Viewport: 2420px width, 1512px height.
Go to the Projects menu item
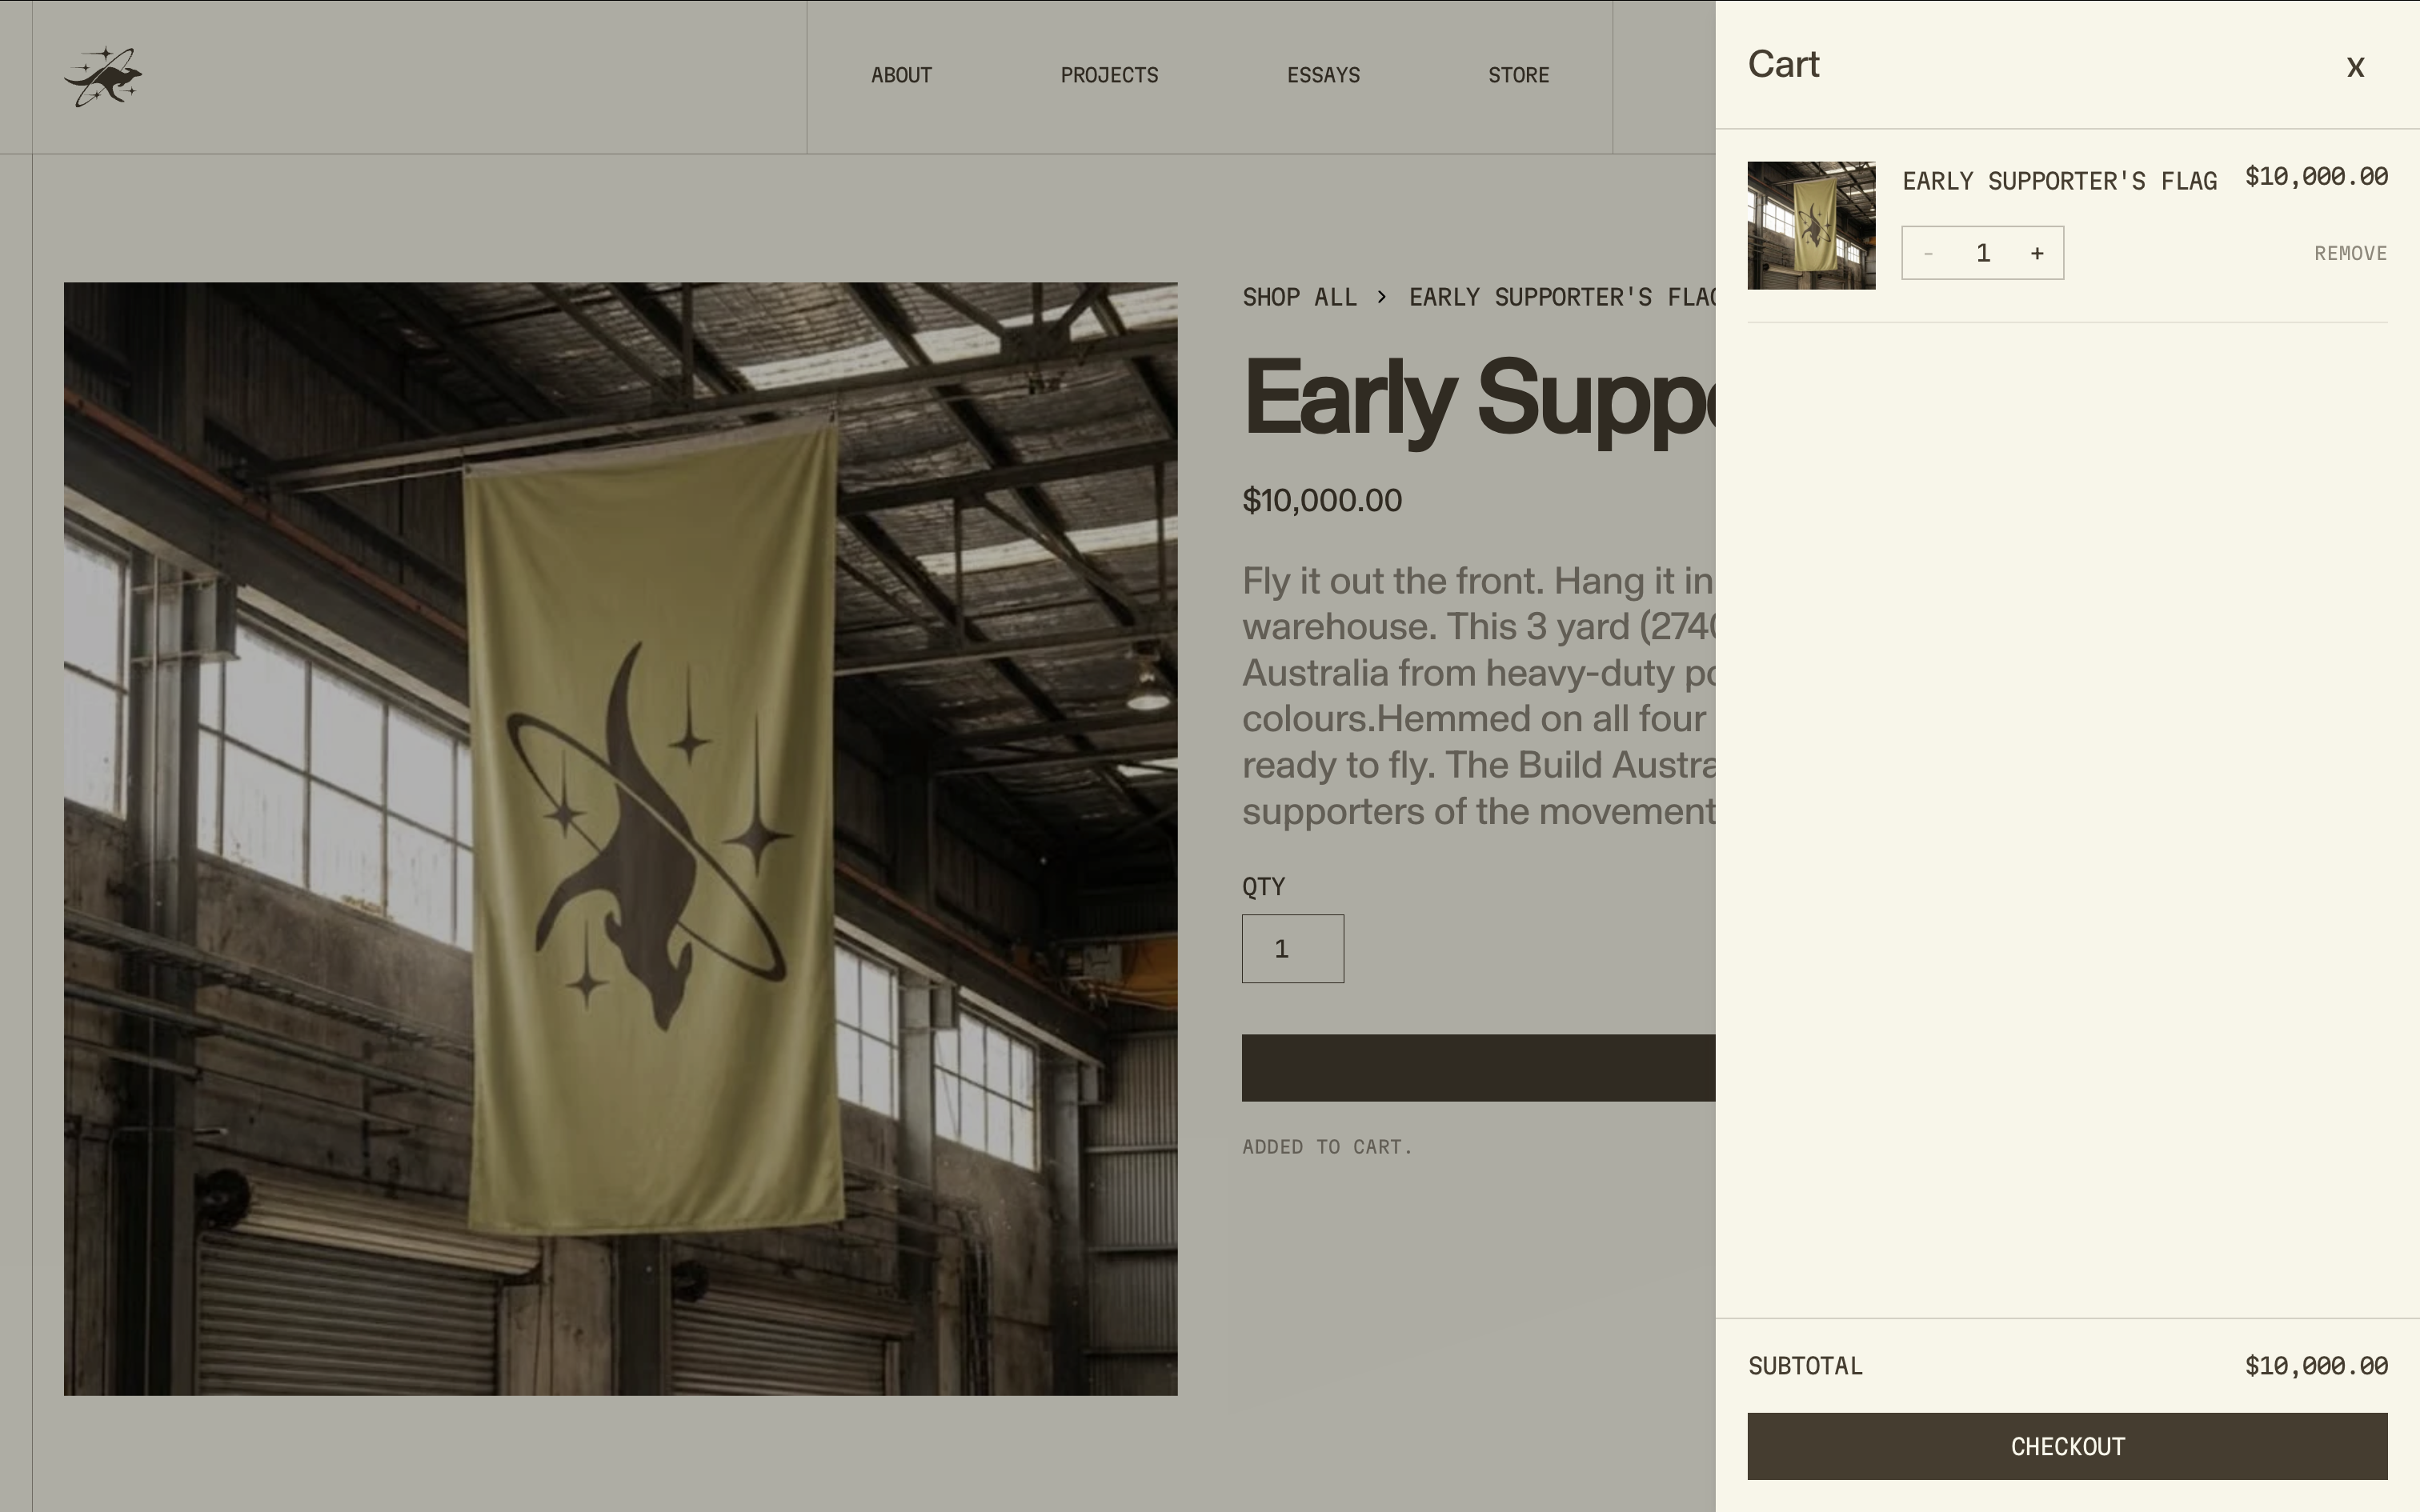pos(1109,75)
